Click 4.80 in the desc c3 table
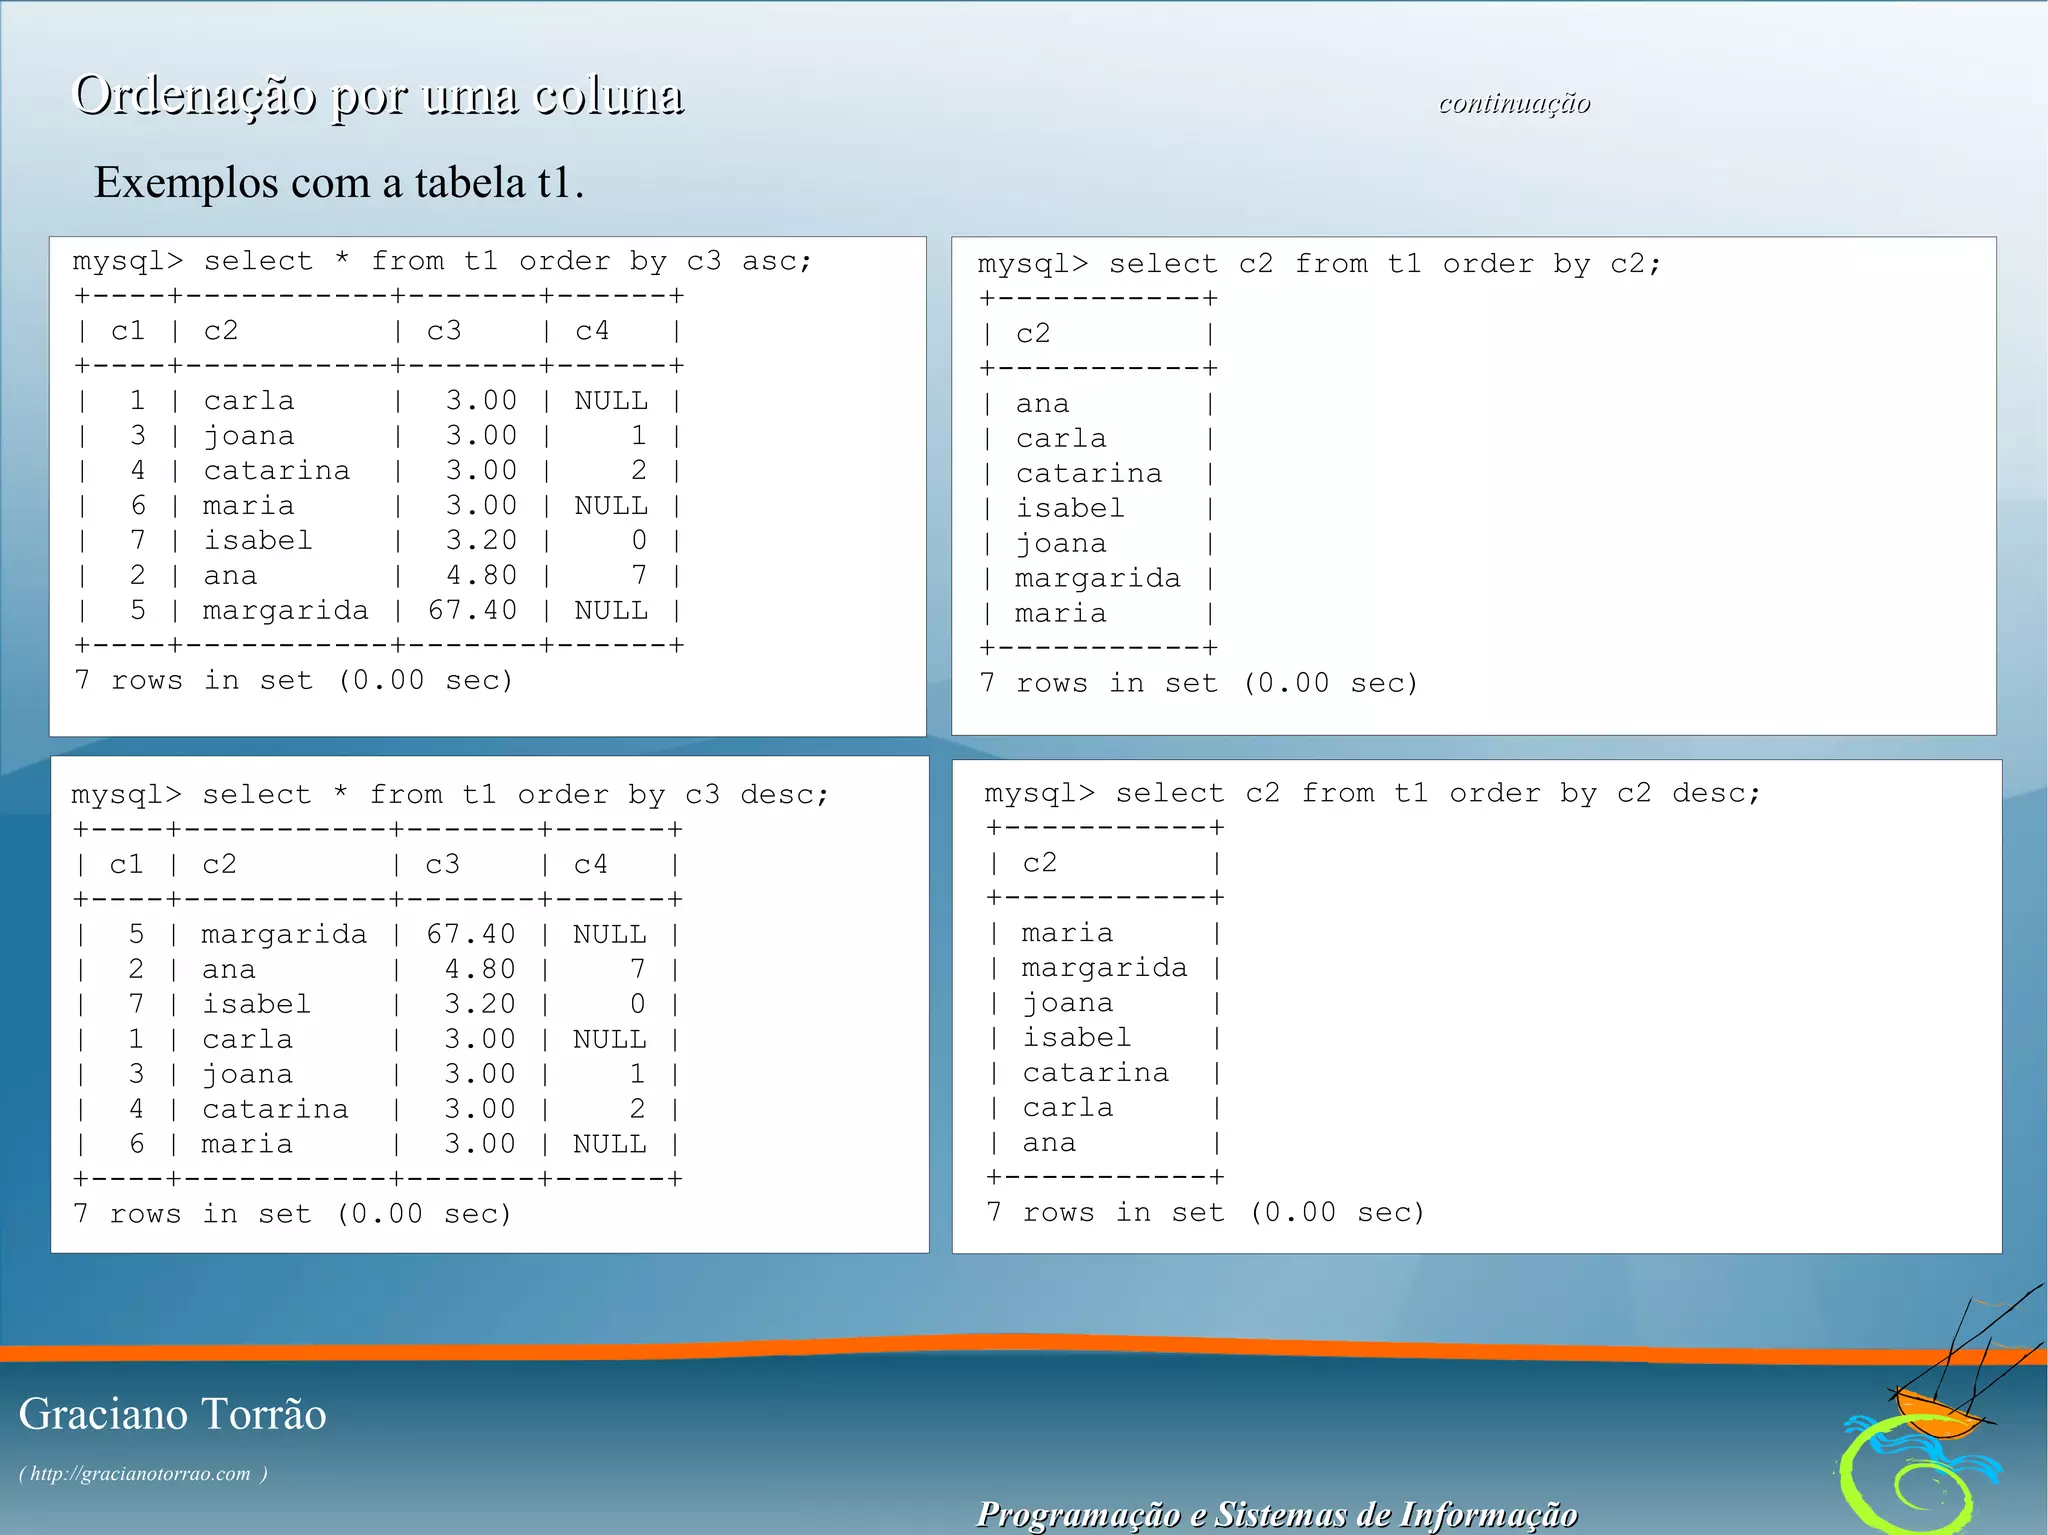This screenshot has width=2048, height=1535. point(480,969)
